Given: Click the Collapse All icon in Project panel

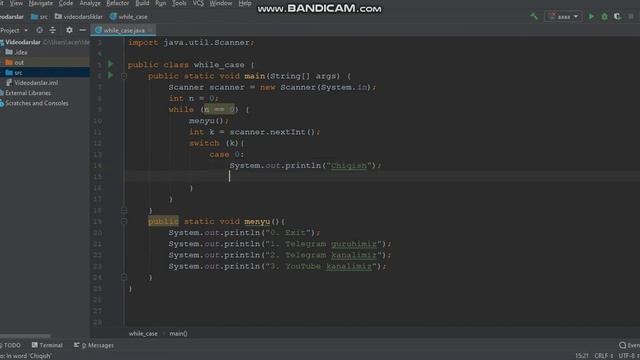Looking at the screenshot, I should point(53,30).
